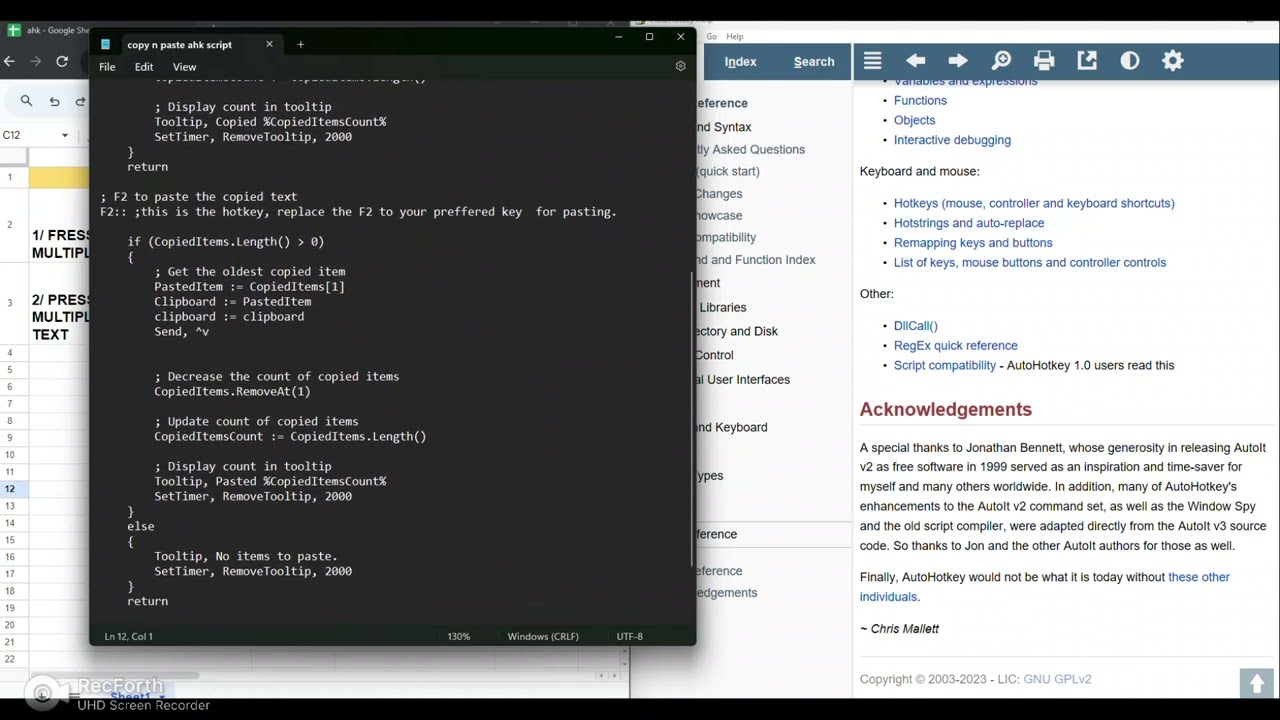
Task: Select 'nd Keyboard' sidebar item
Action: click(732, 427)
